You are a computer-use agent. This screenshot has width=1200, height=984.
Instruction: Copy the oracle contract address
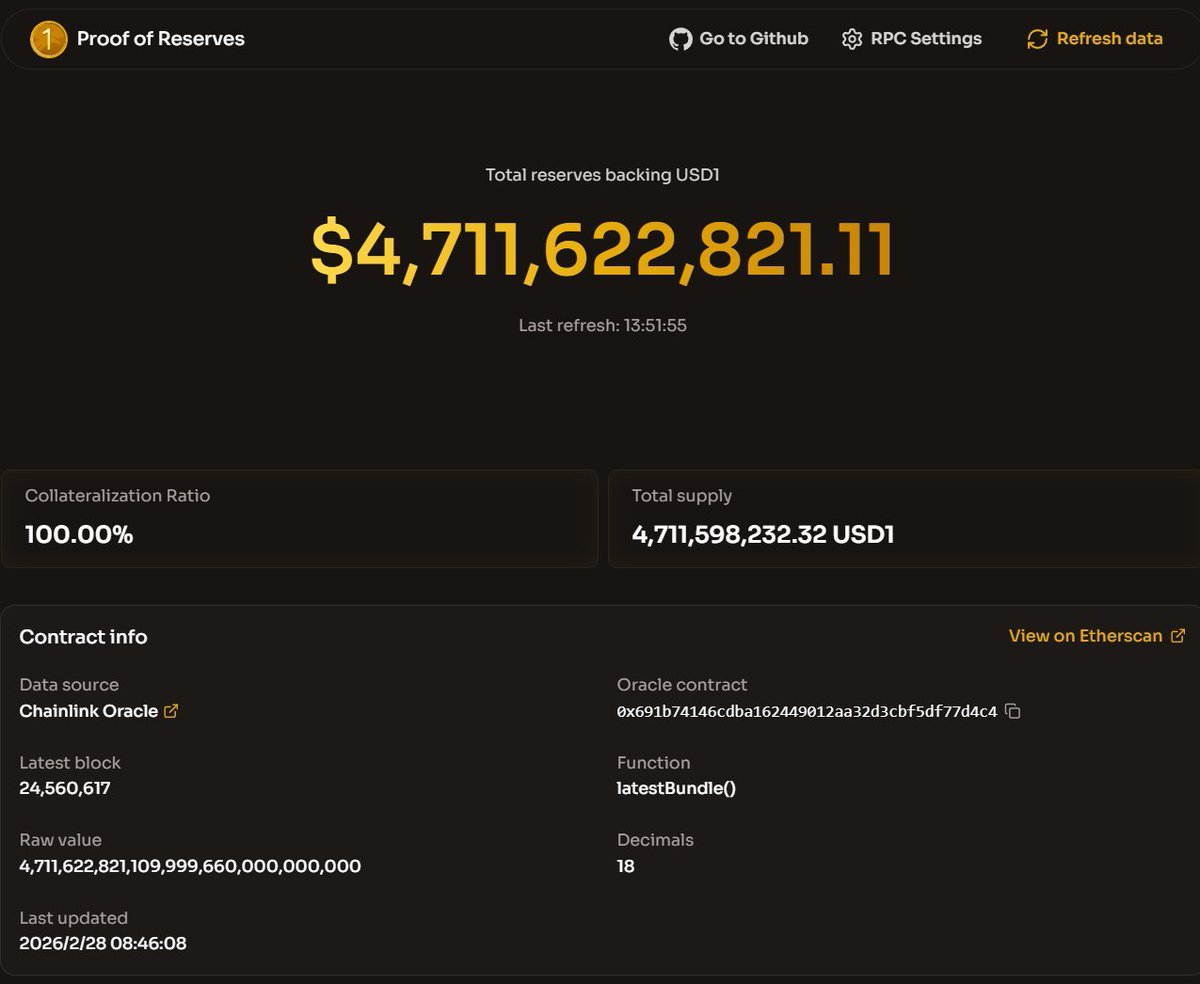(x=1013, y=712)
